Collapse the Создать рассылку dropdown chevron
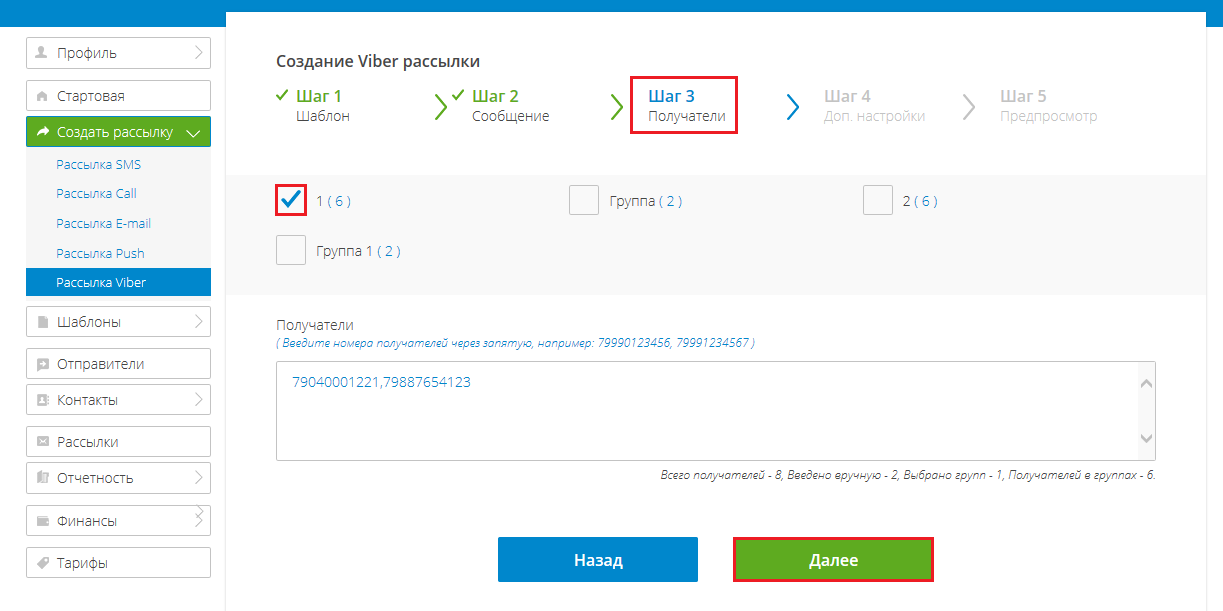 [194, 133]
